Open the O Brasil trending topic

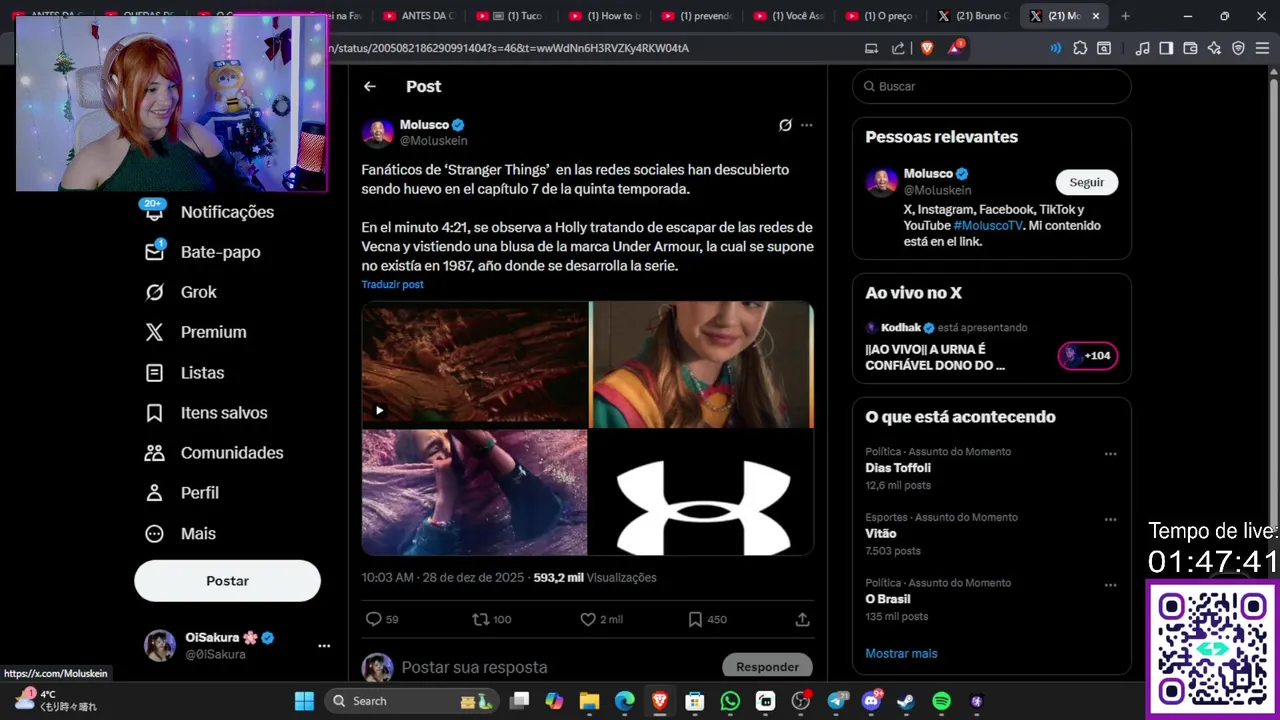point(888,599)
